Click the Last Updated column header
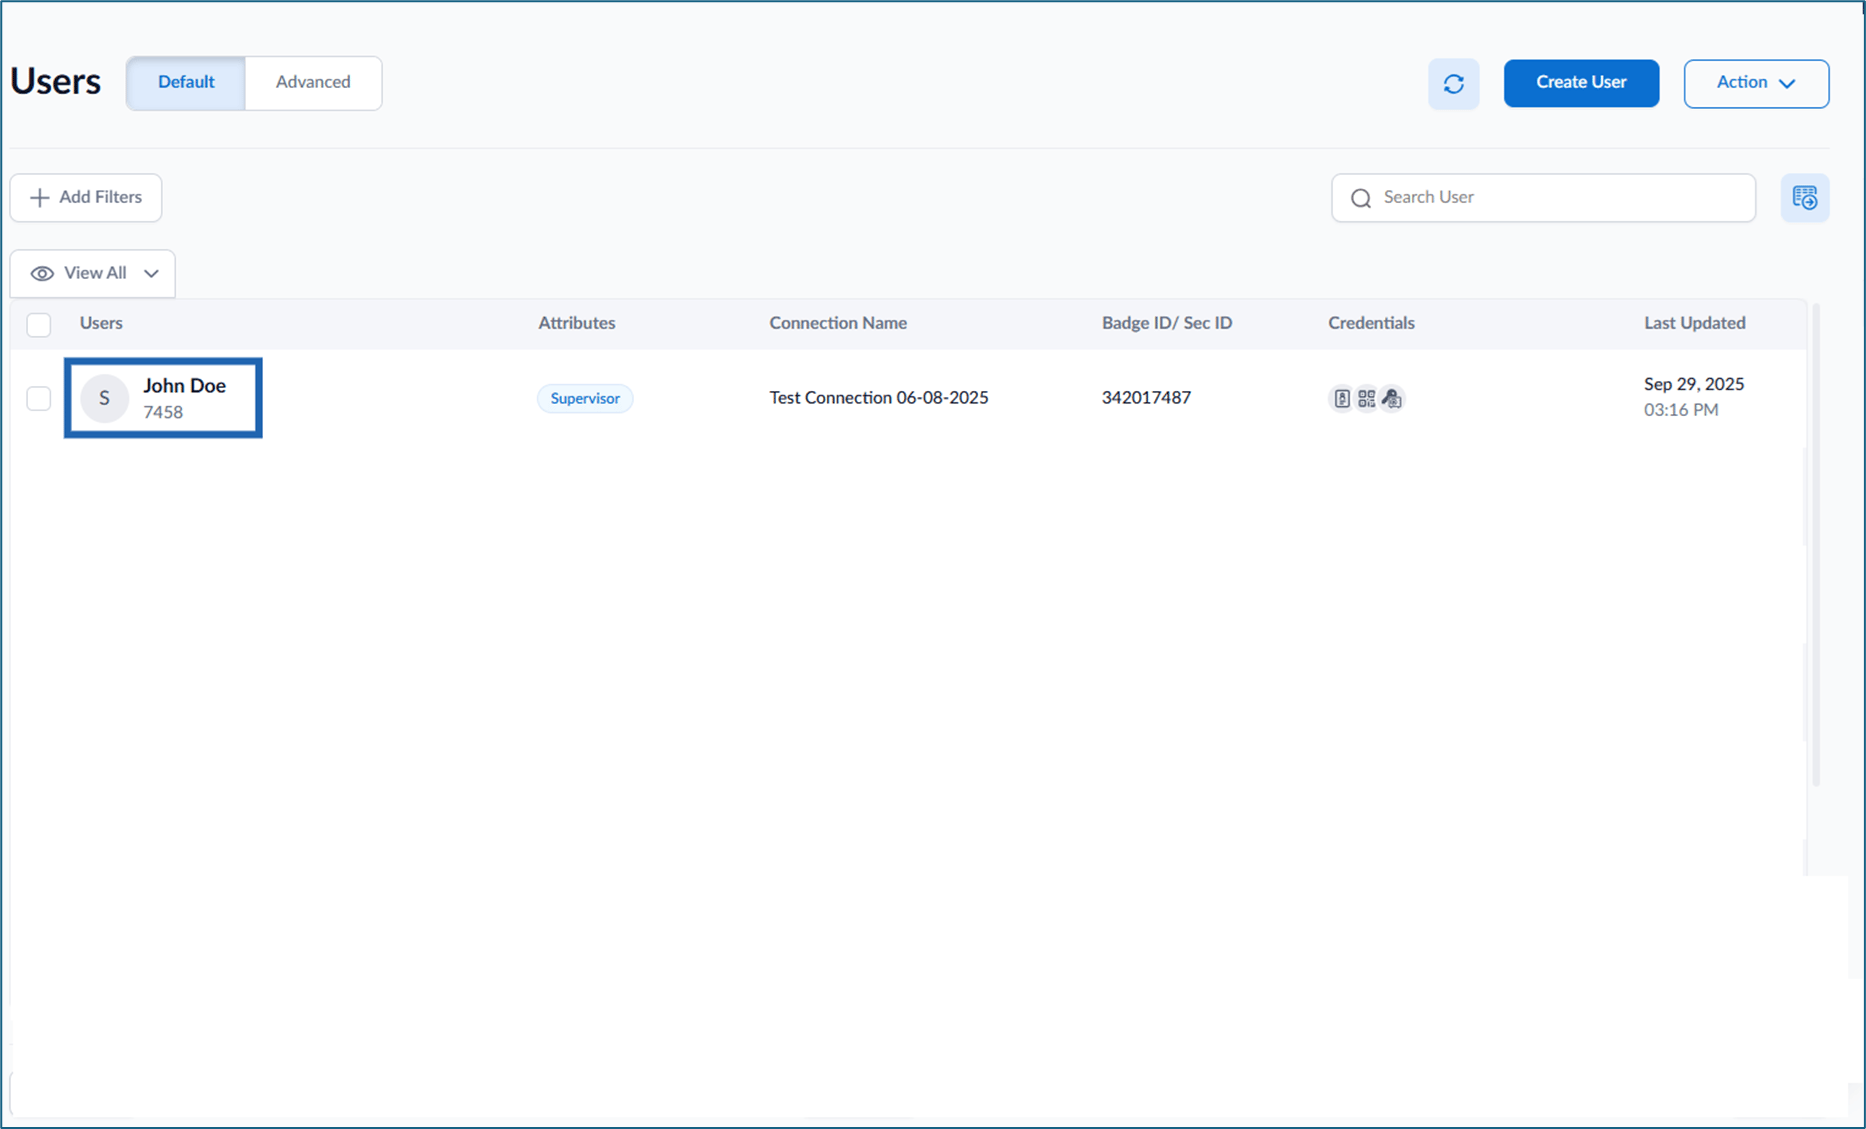This screenshot has width=1866, height=1129. (x=1694, y=323)
